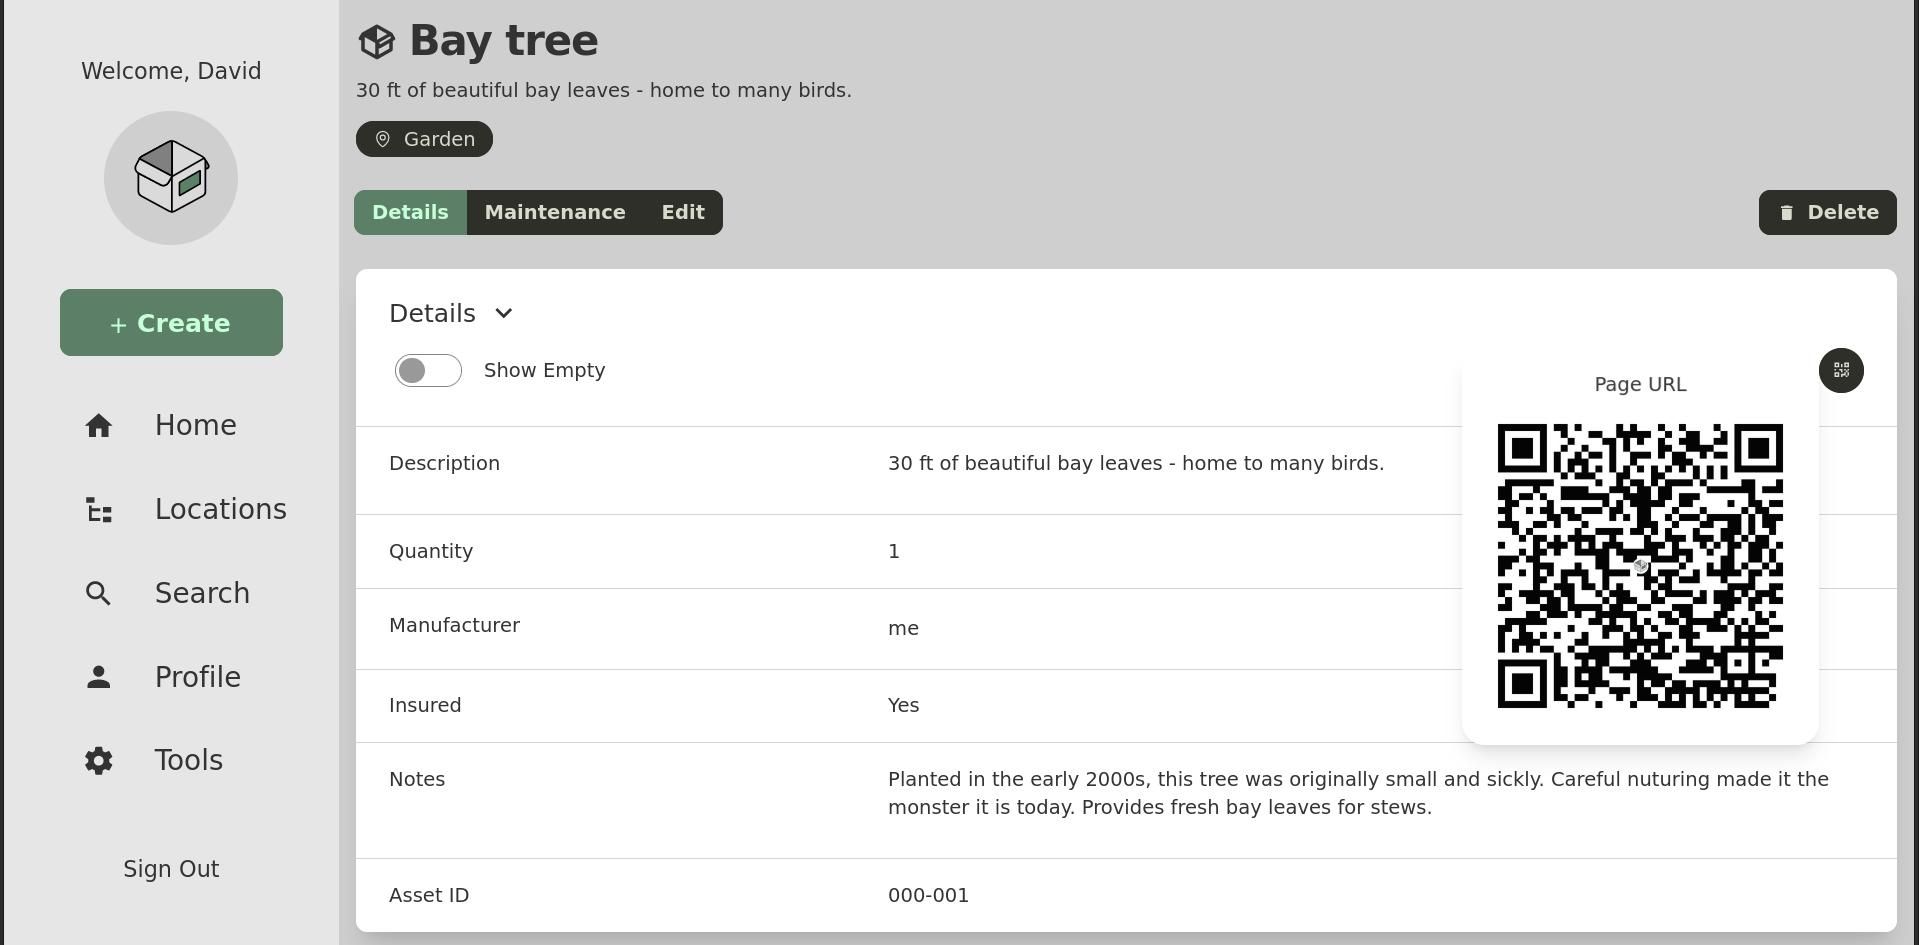Click the Homebox logo avatar under Welcome, David
Screen dimensions: 1919x945
click(x=171, y=177)
